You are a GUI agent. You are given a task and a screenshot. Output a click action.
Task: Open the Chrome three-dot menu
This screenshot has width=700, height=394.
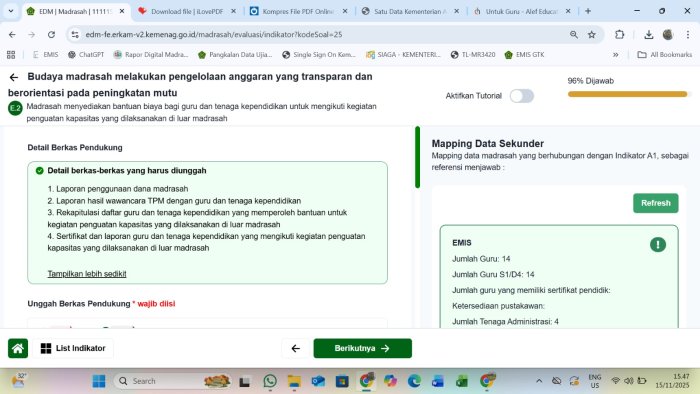[x=688, y=34]
